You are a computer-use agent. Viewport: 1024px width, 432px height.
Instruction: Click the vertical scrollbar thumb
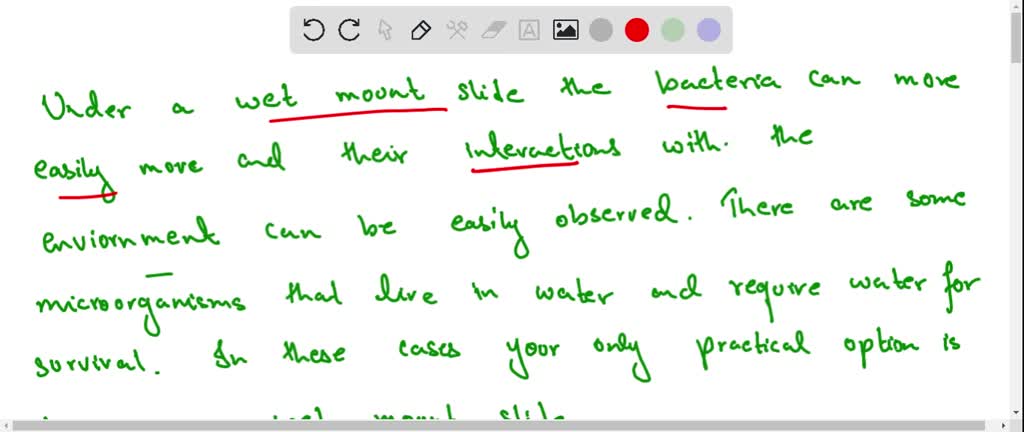(1017, 37)
